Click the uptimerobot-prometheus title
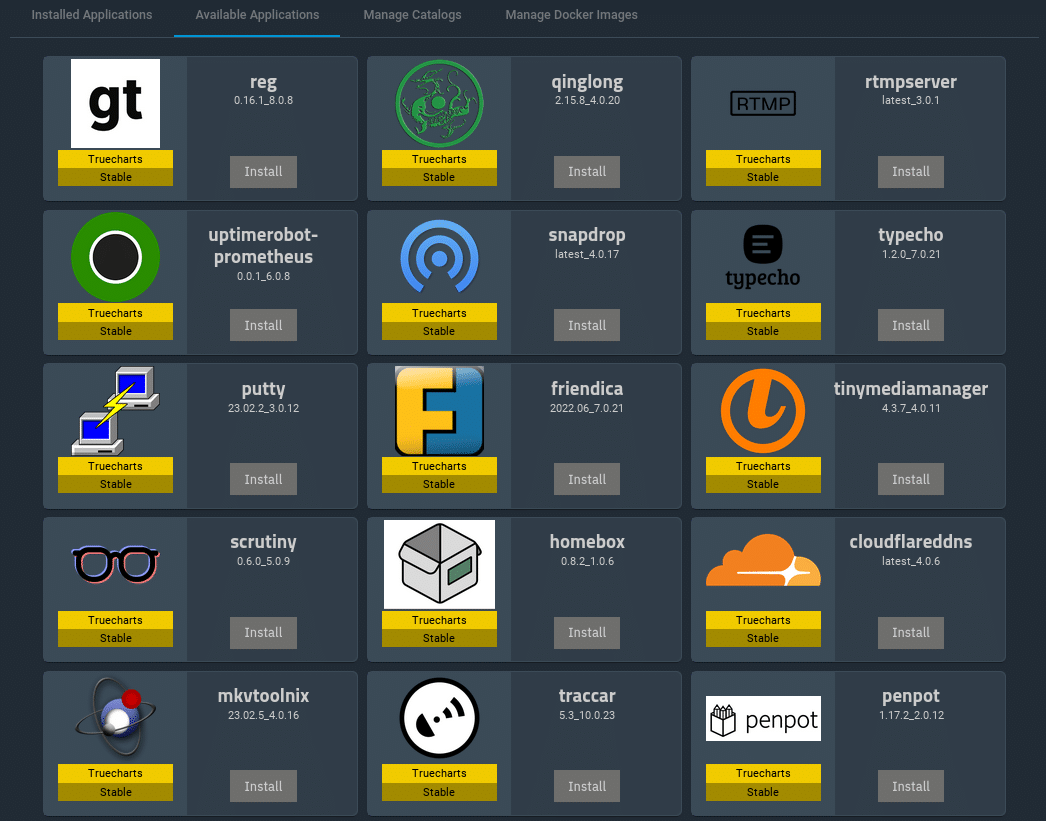 [264, 245]
